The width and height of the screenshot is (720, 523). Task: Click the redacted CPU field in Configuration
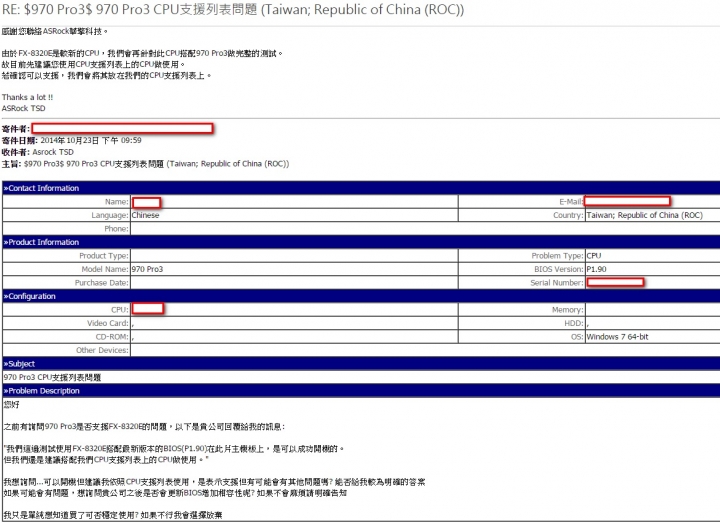[148, 308]
